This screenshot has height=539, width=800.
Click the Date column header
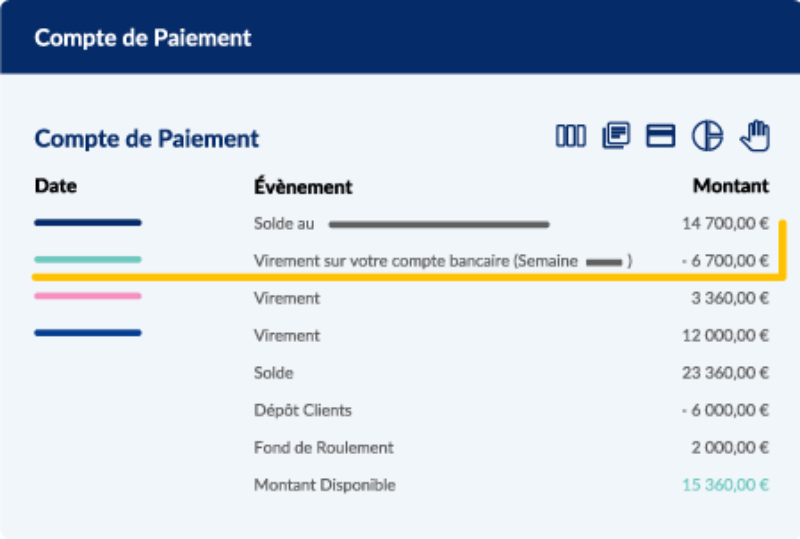[55, 186]
